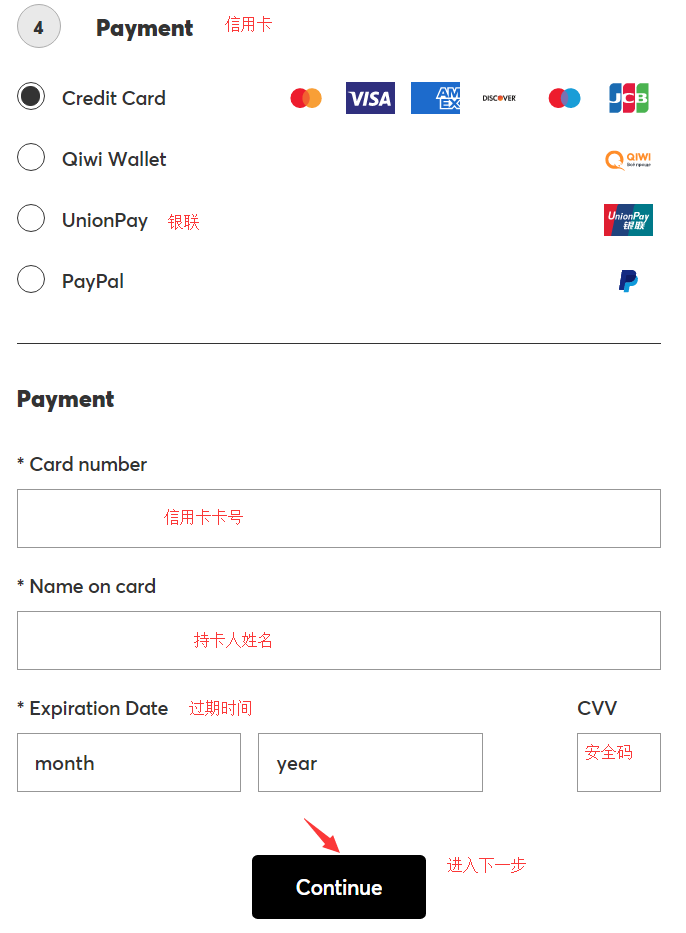Click the American Express logo
Screen dimensions: 686x933
(x=435, y=98)
